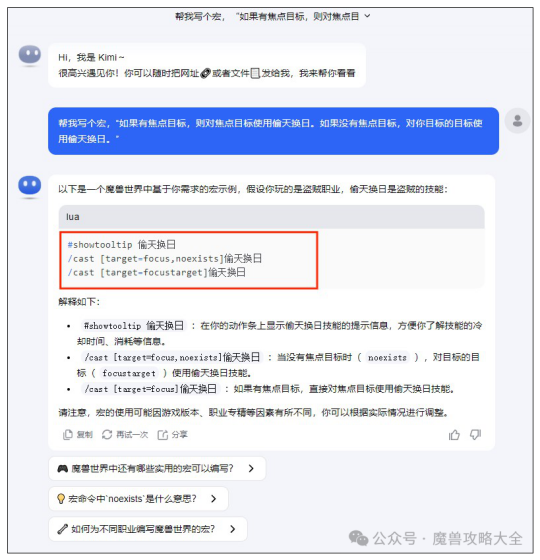Click the 再试一次 retry button text

pyautogui.click(x=132, y=435)
